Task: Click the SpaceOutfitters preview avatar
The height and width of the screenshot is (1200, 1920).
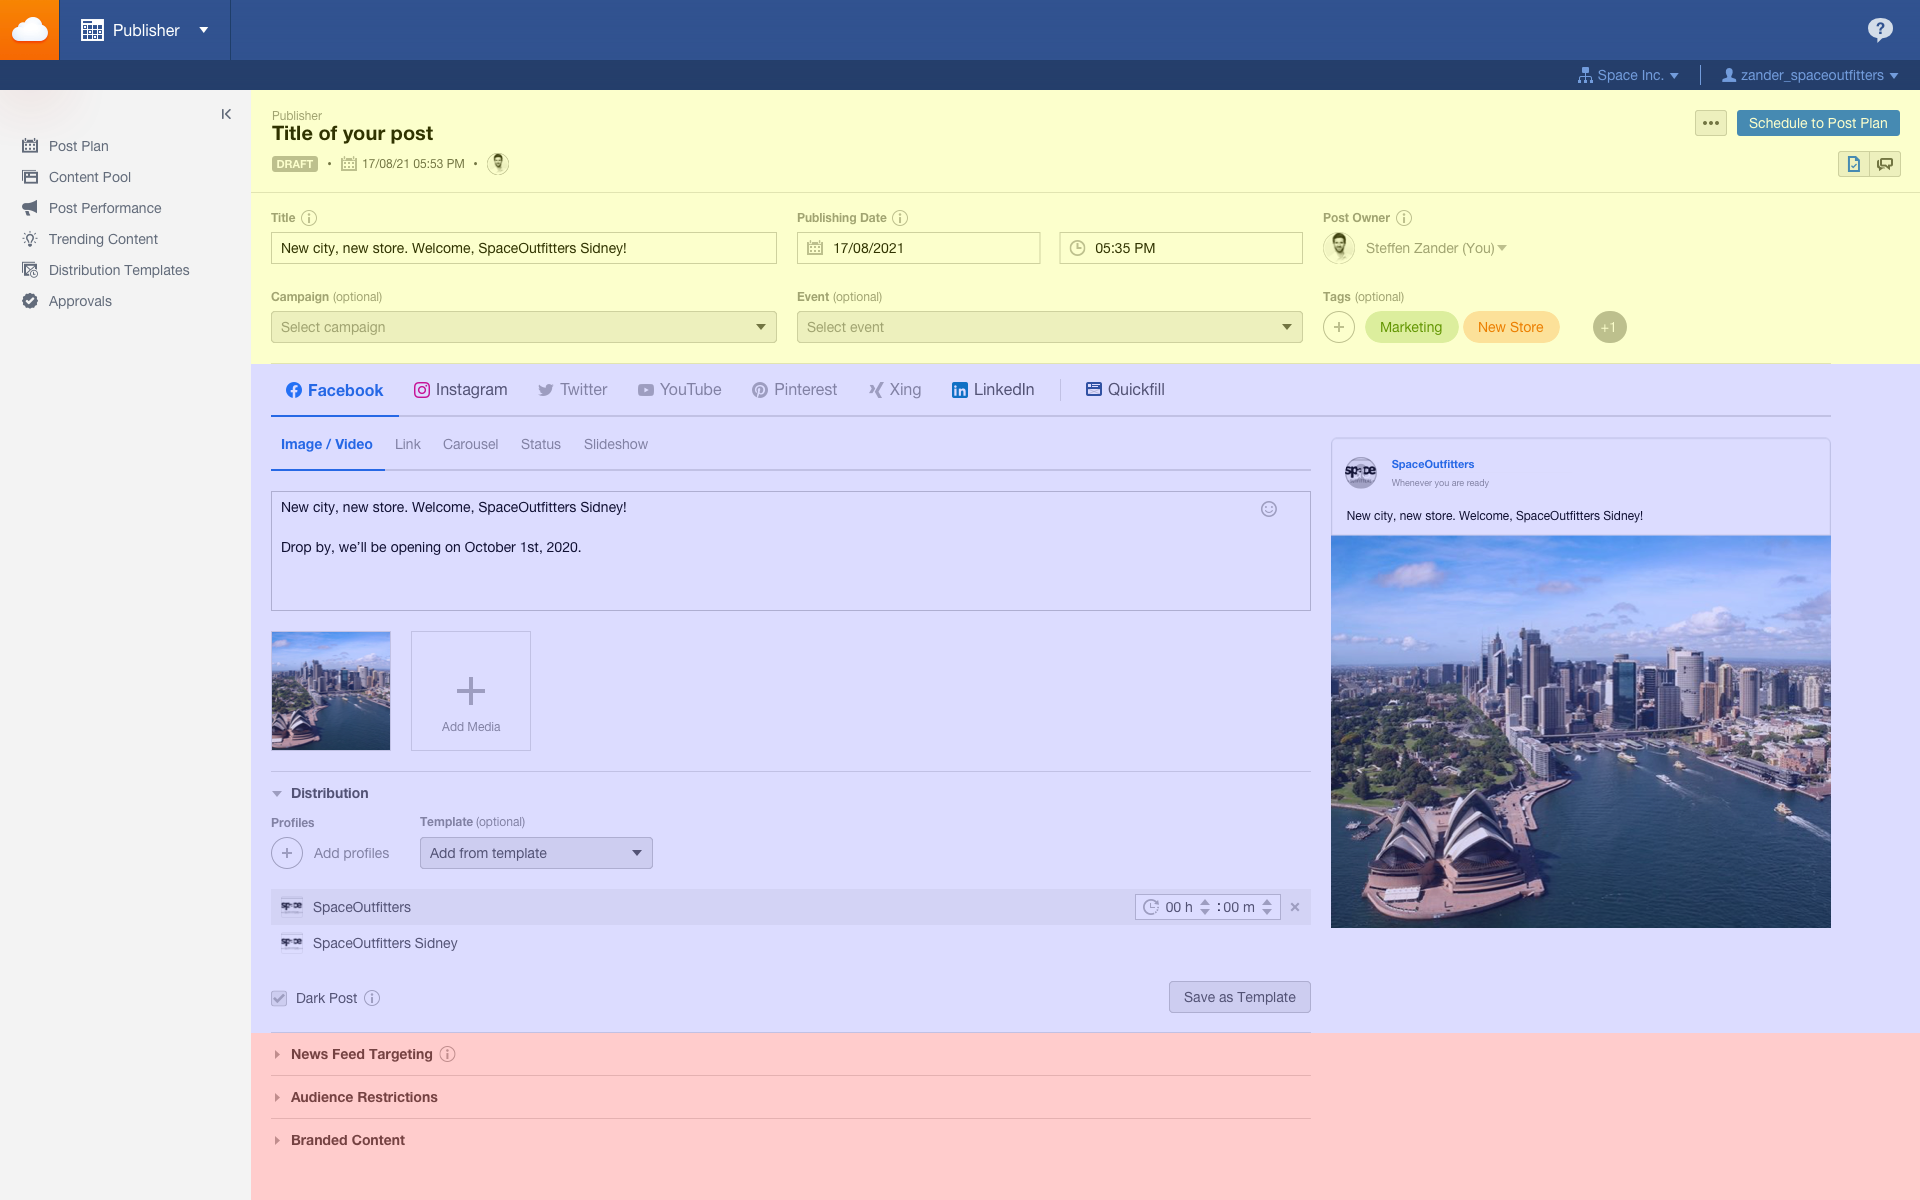Action: [1360, 471]
